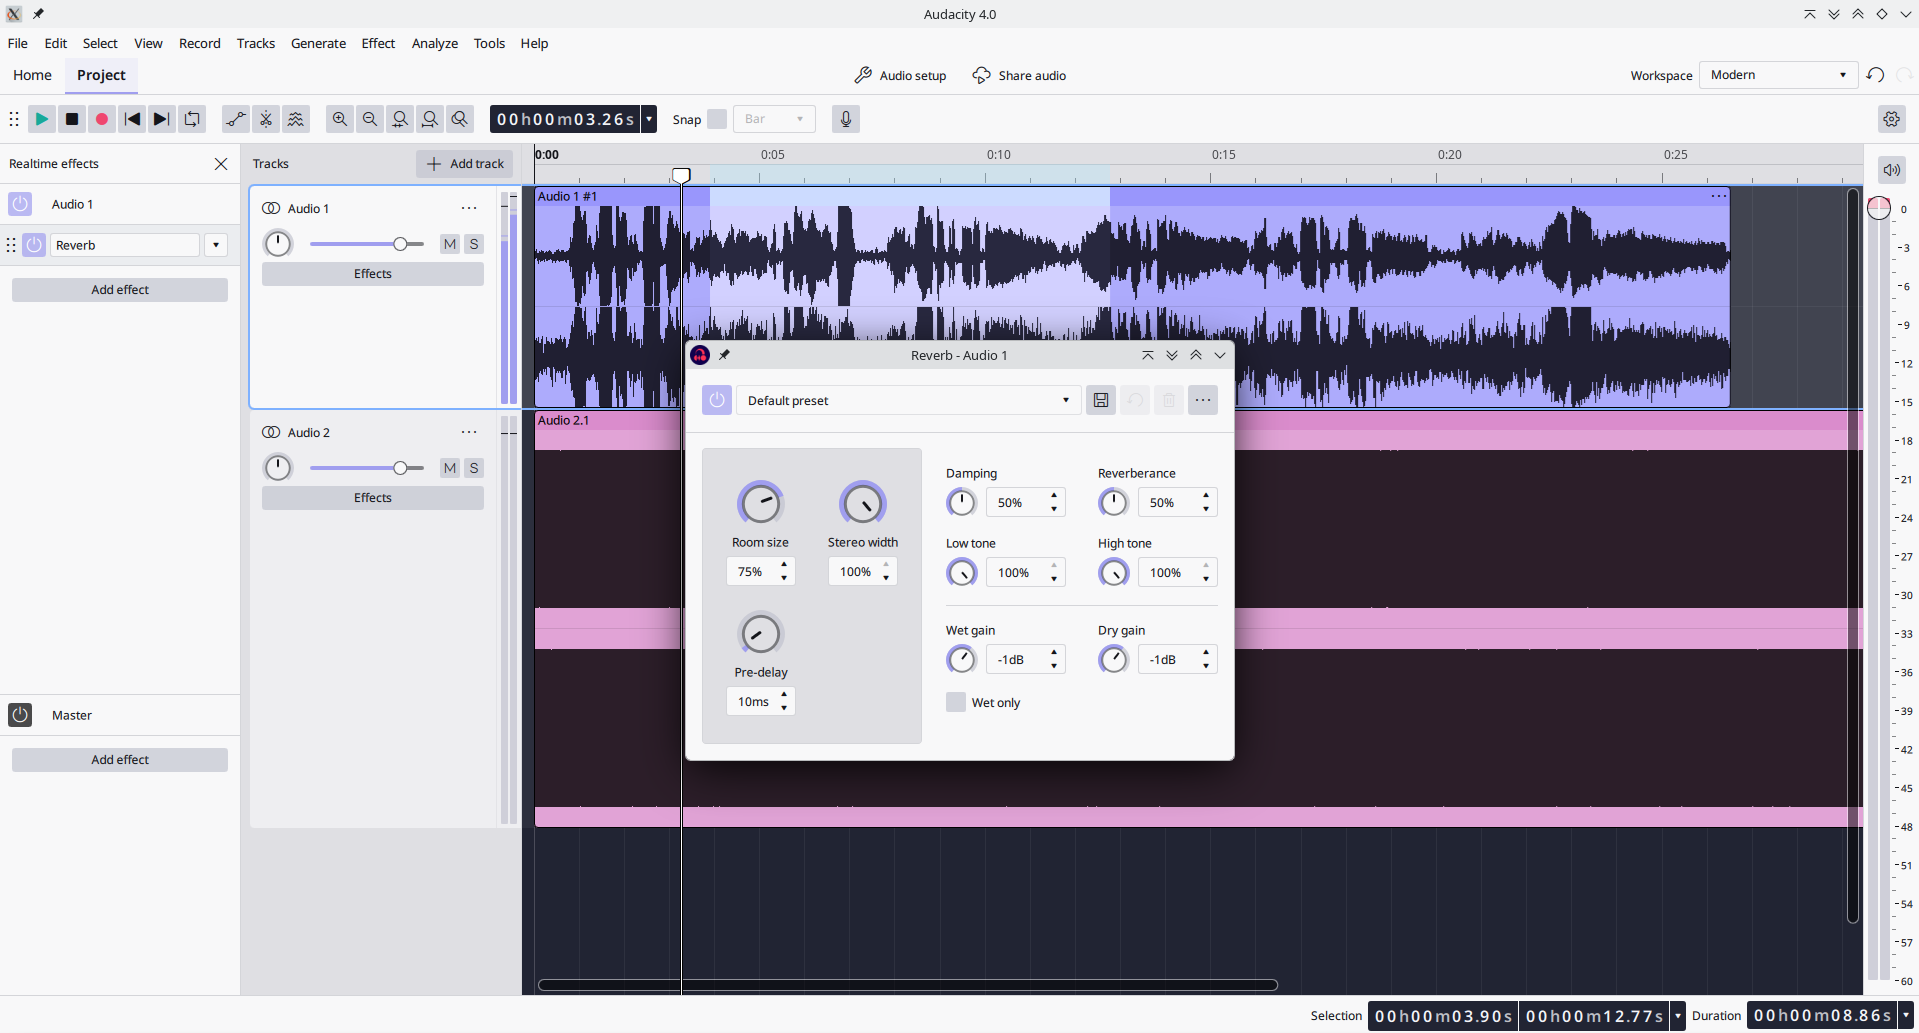Viewport: 1919px width, 1033px height.
Task: Toggle Reverb effect power in sidebar
Action: pyautogui.click(x=34, y=245)
